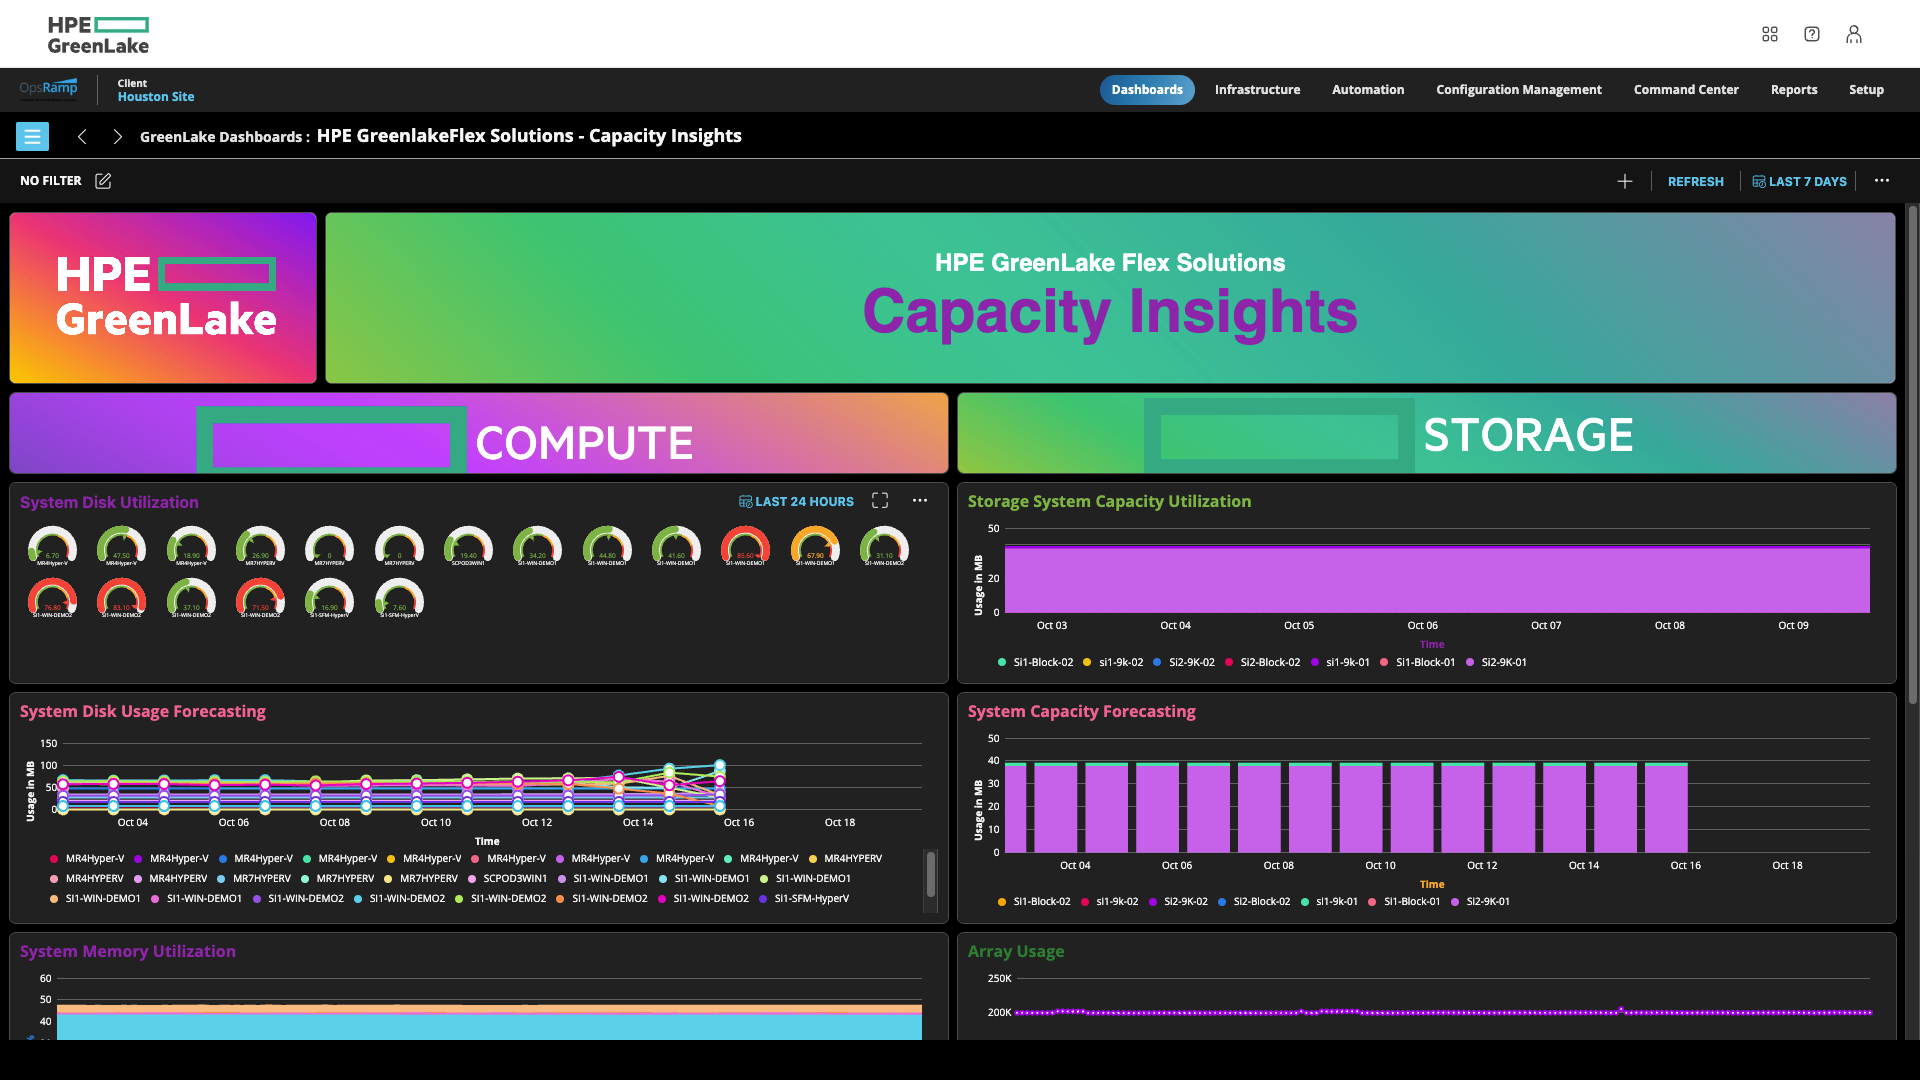The height and width of the screenshot is (1080, 1920).
Task: Select the disk gauge showing 34.20
Action: click(537, 547)
